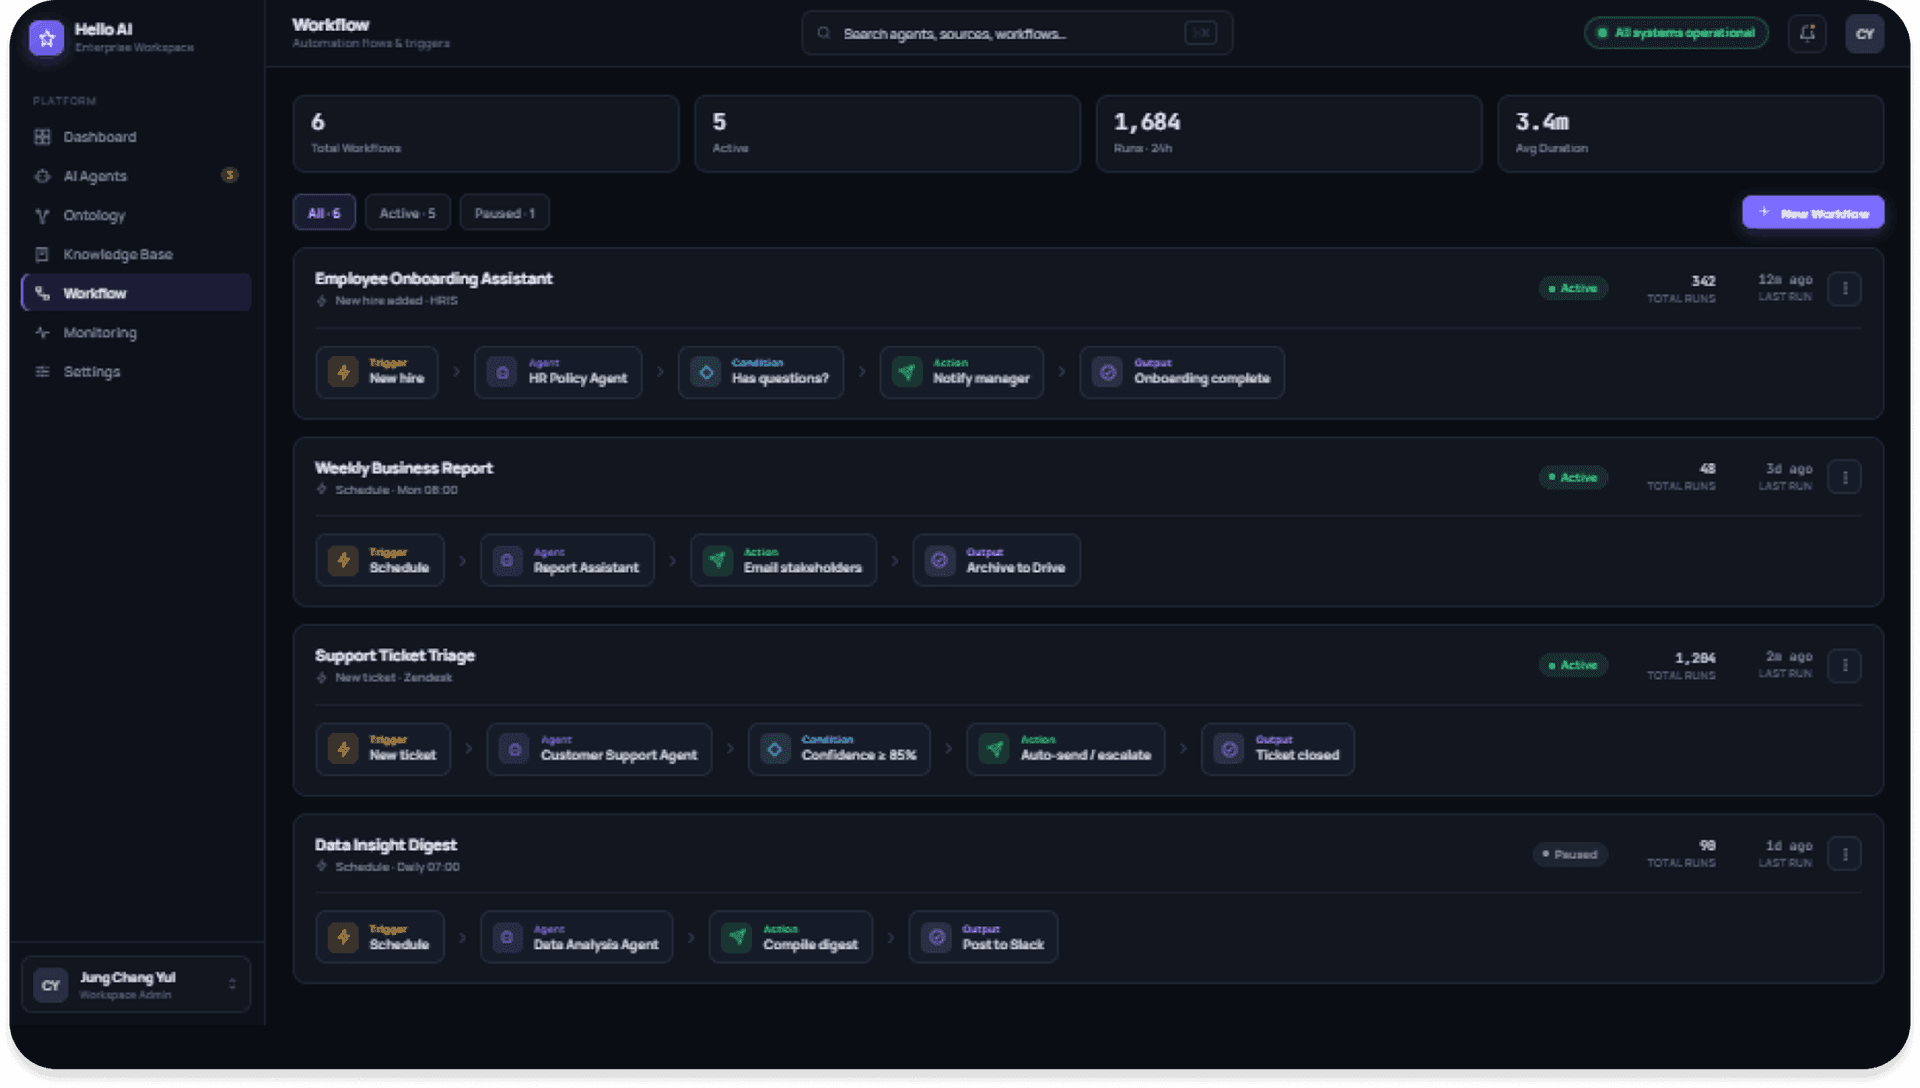Select the Knowledge Base sidebar icon
Viewport: 1920px width, 1088px height.
click(x=42, y=254)
